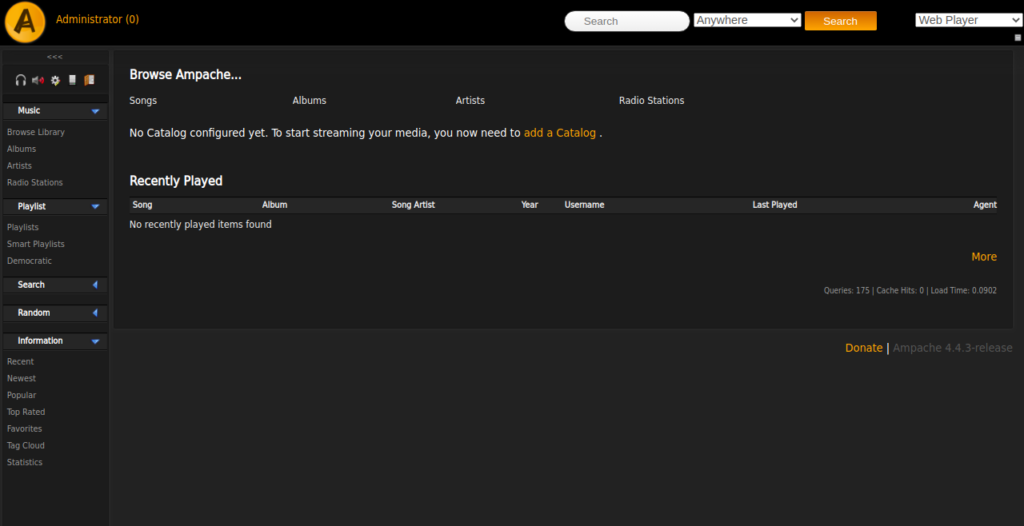Open Favorites under Information
1024x526 pixels.
click(25, 429)
